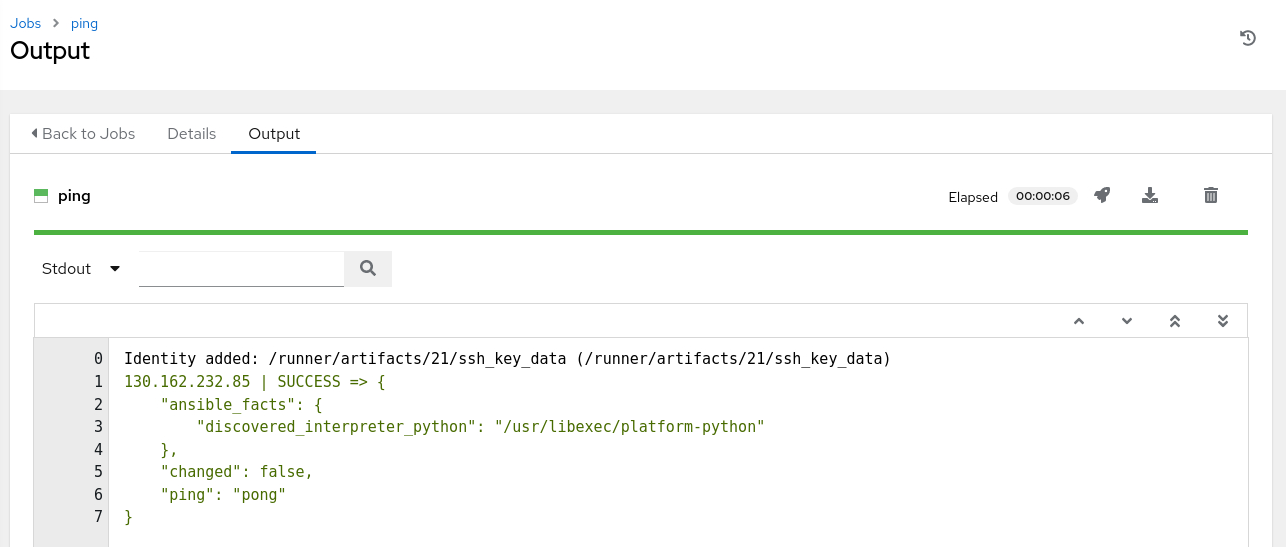Click the magnifier search button
Screen dimensions: 1286x547
coord(367,268)
